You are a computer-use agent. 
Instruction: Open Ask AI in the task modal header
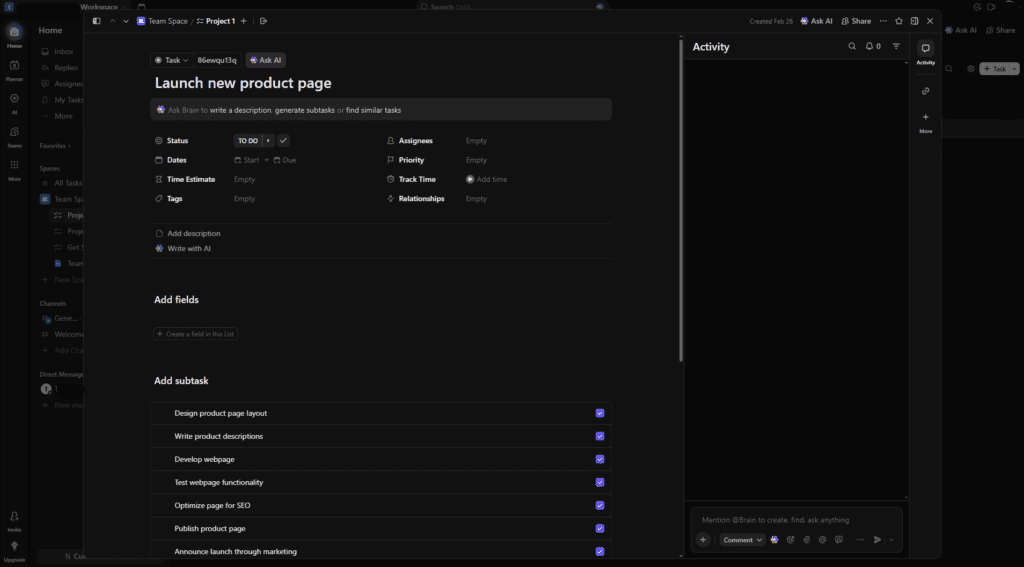816,21
